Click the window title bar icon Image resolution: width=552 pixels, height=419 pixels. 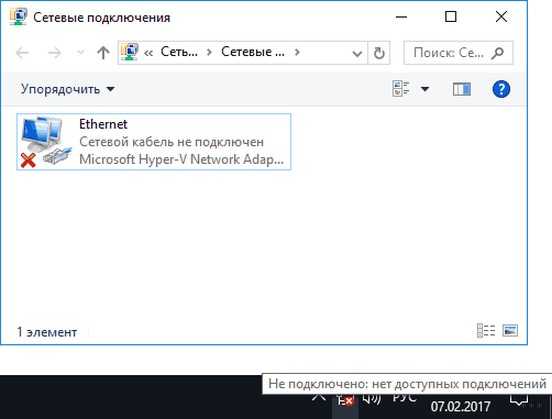[18, 17]
